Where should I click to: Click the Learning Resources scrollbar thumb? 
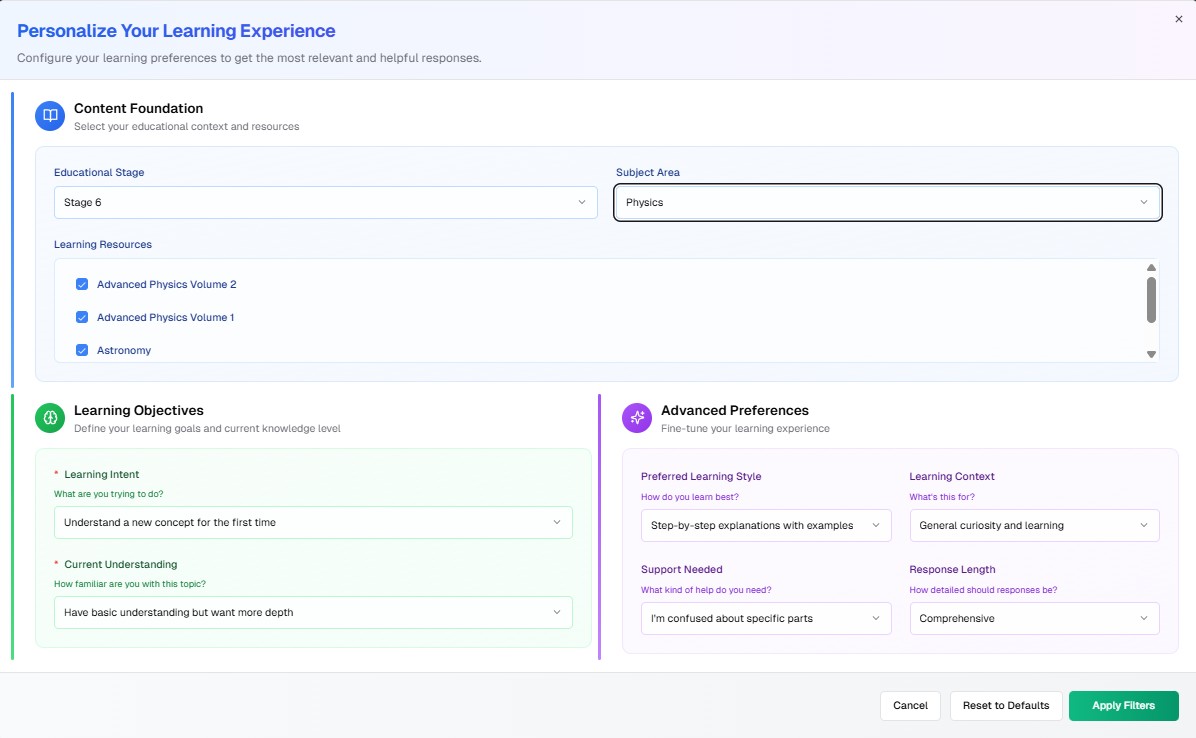coord(1151,300)
